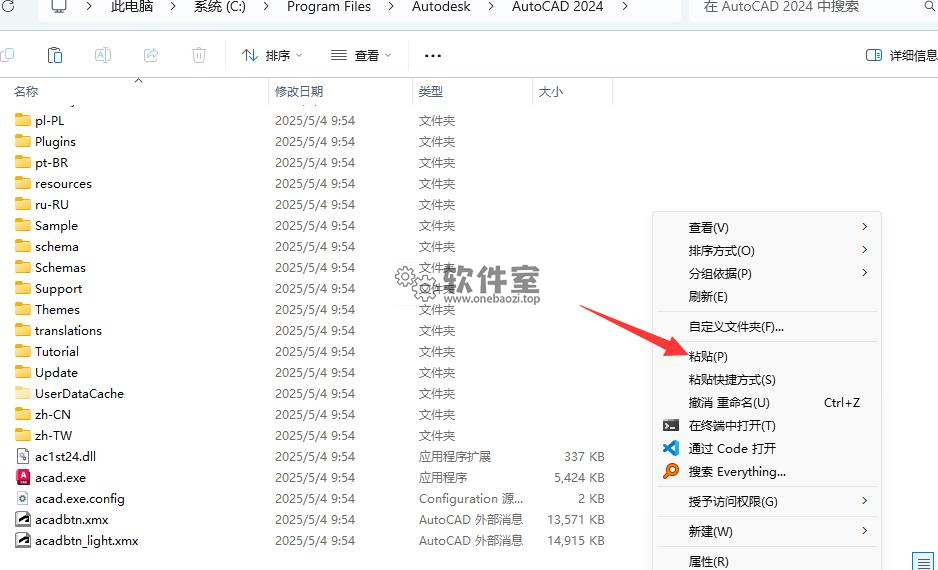
Task: Choose 在终端中打开(T) from context menu
Action: click(x=767, y=425)
